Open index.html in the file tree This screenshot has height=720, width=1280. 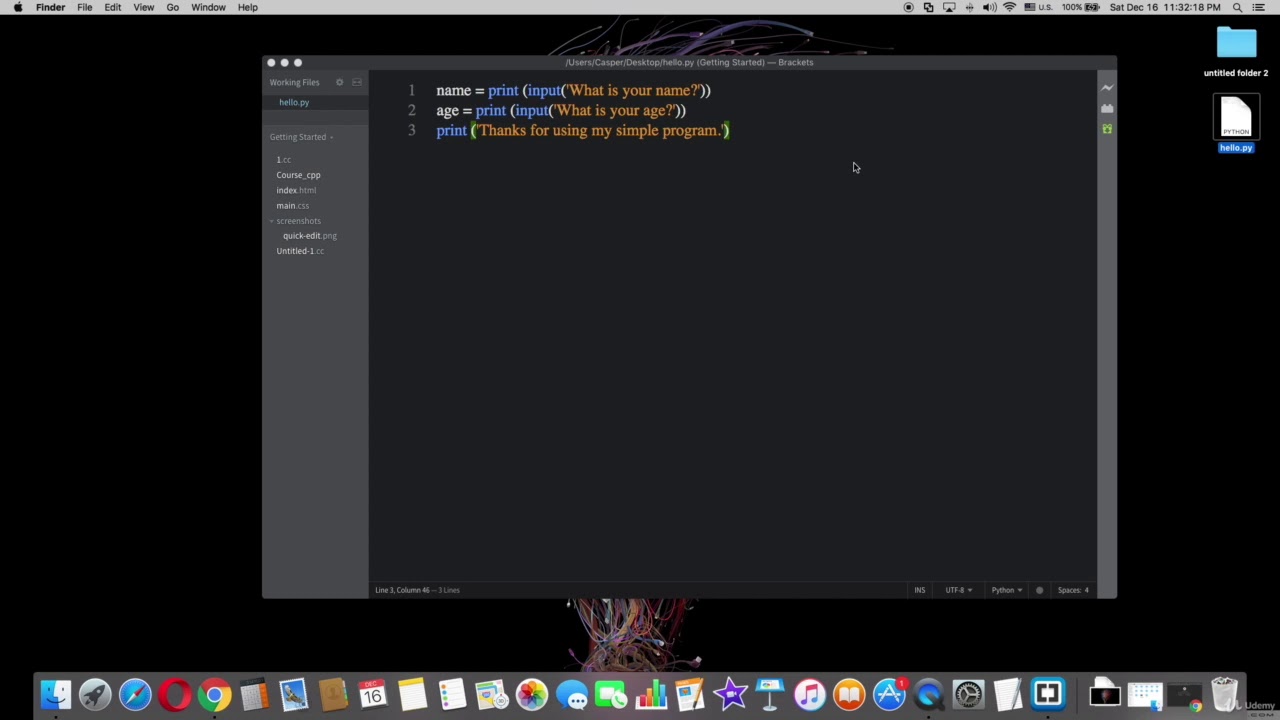296,190
